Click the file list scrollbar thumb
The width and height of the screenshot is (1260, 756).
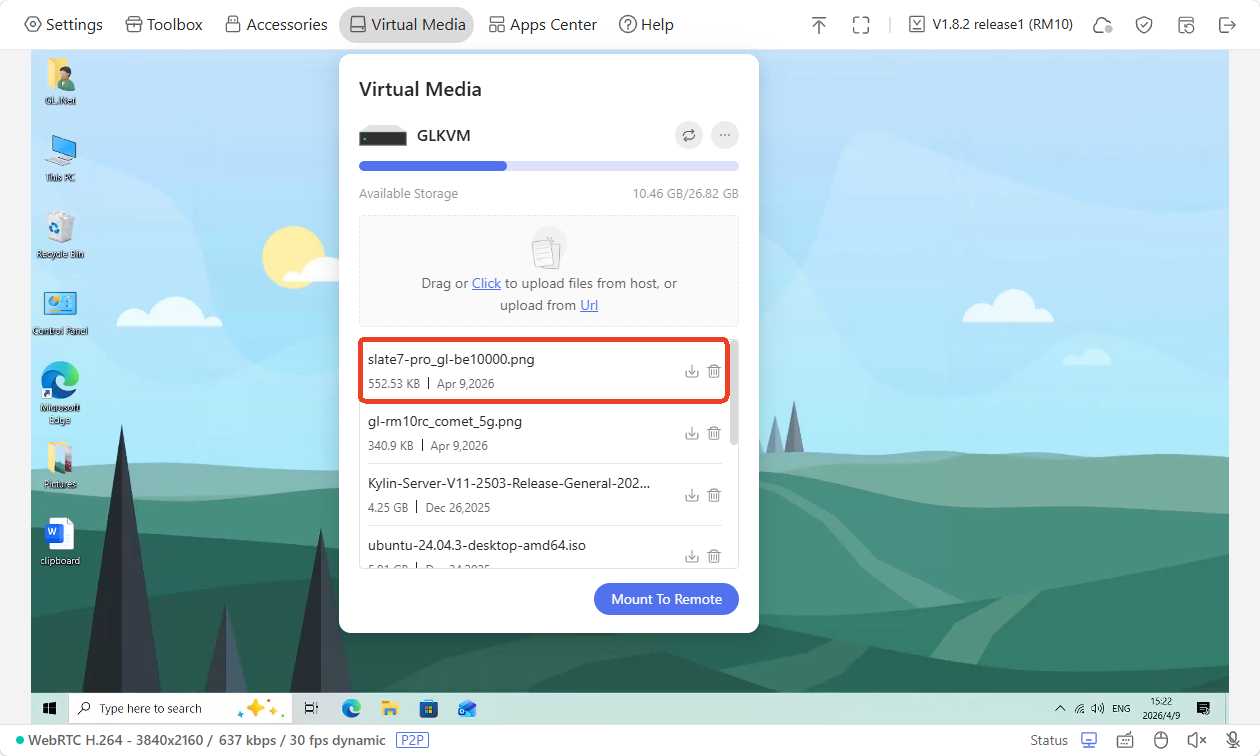pyautogui.click(x=734, y=392)
